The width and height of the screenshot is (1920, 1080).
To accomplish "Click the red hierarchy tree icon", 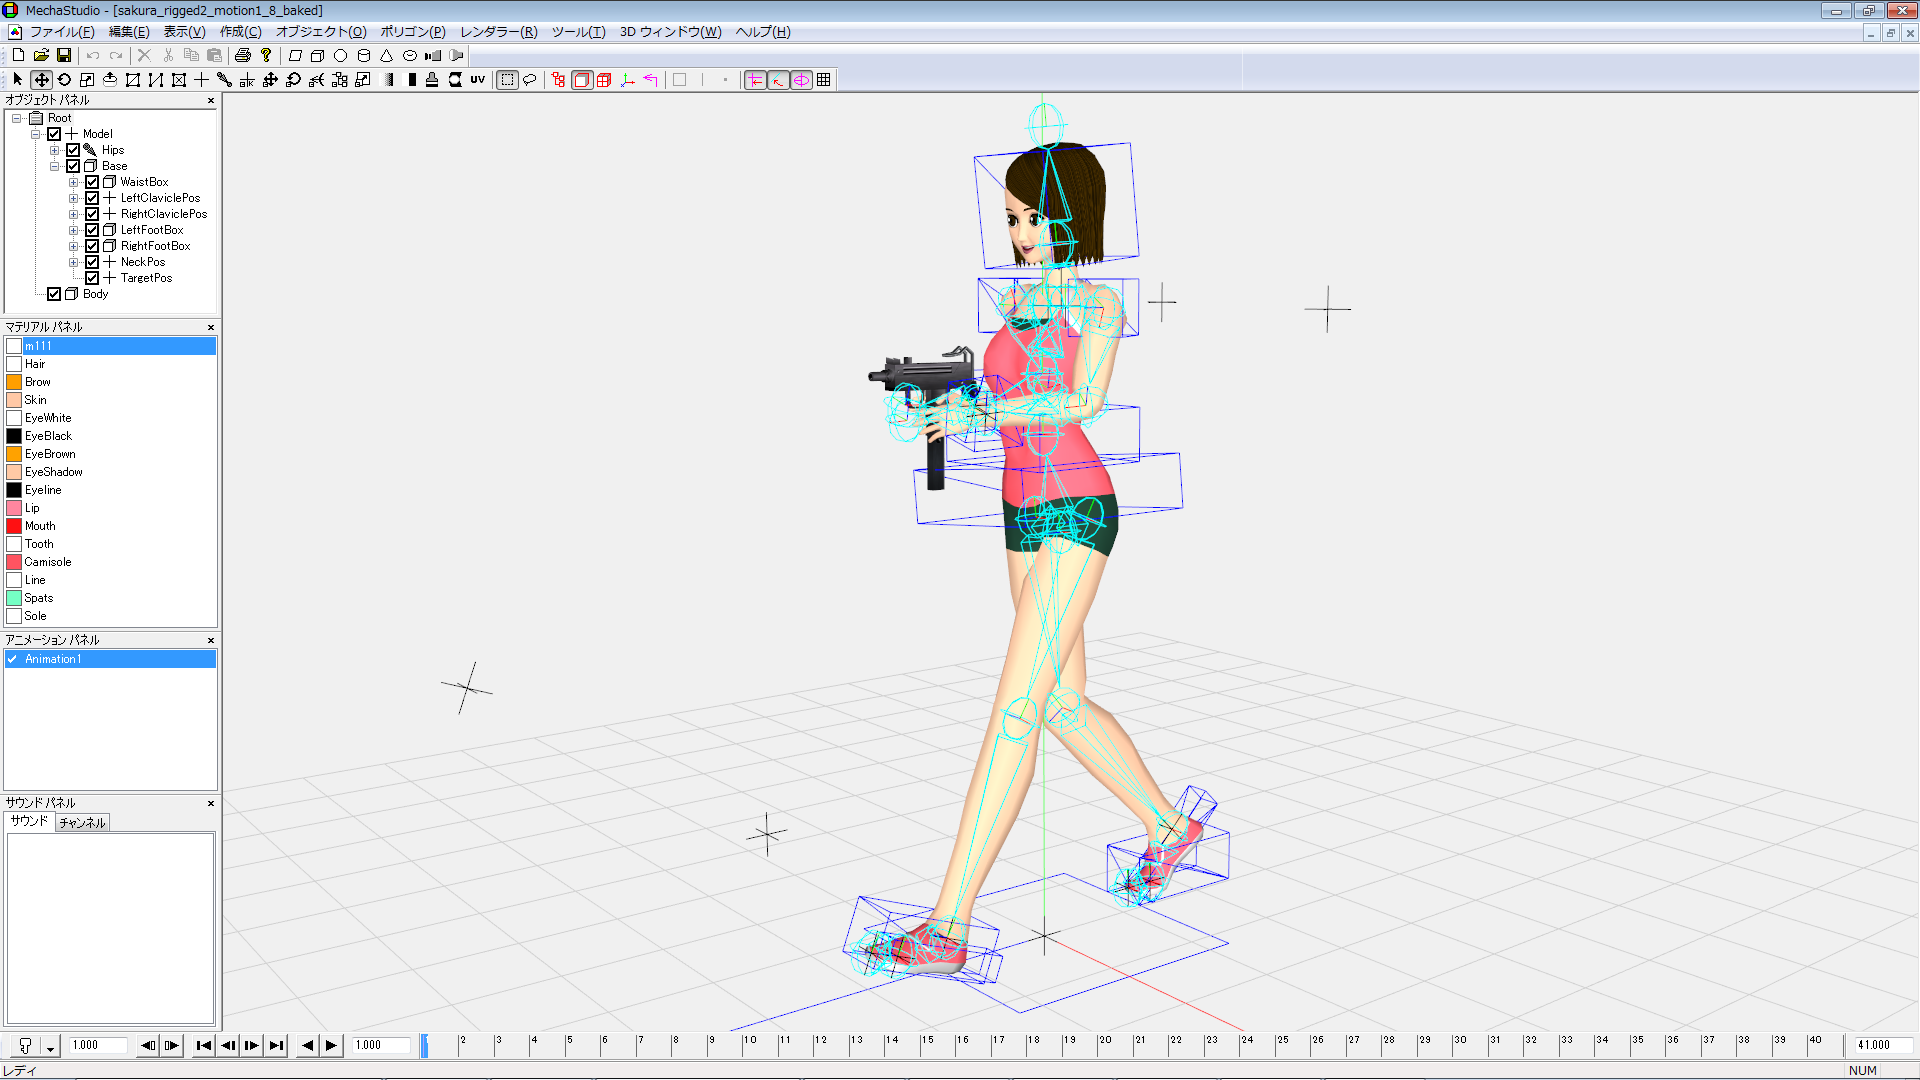I will (558, 80).
